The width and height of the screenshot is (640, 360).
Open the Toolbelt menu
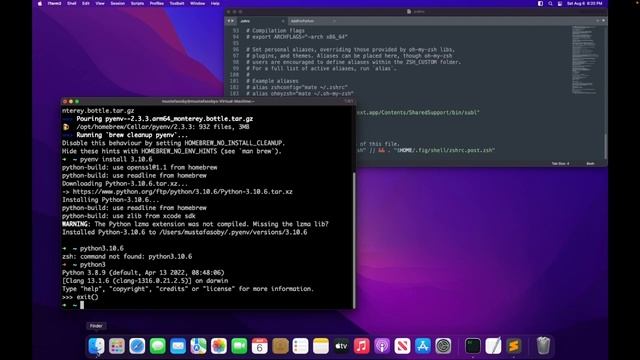click(177, 3)
